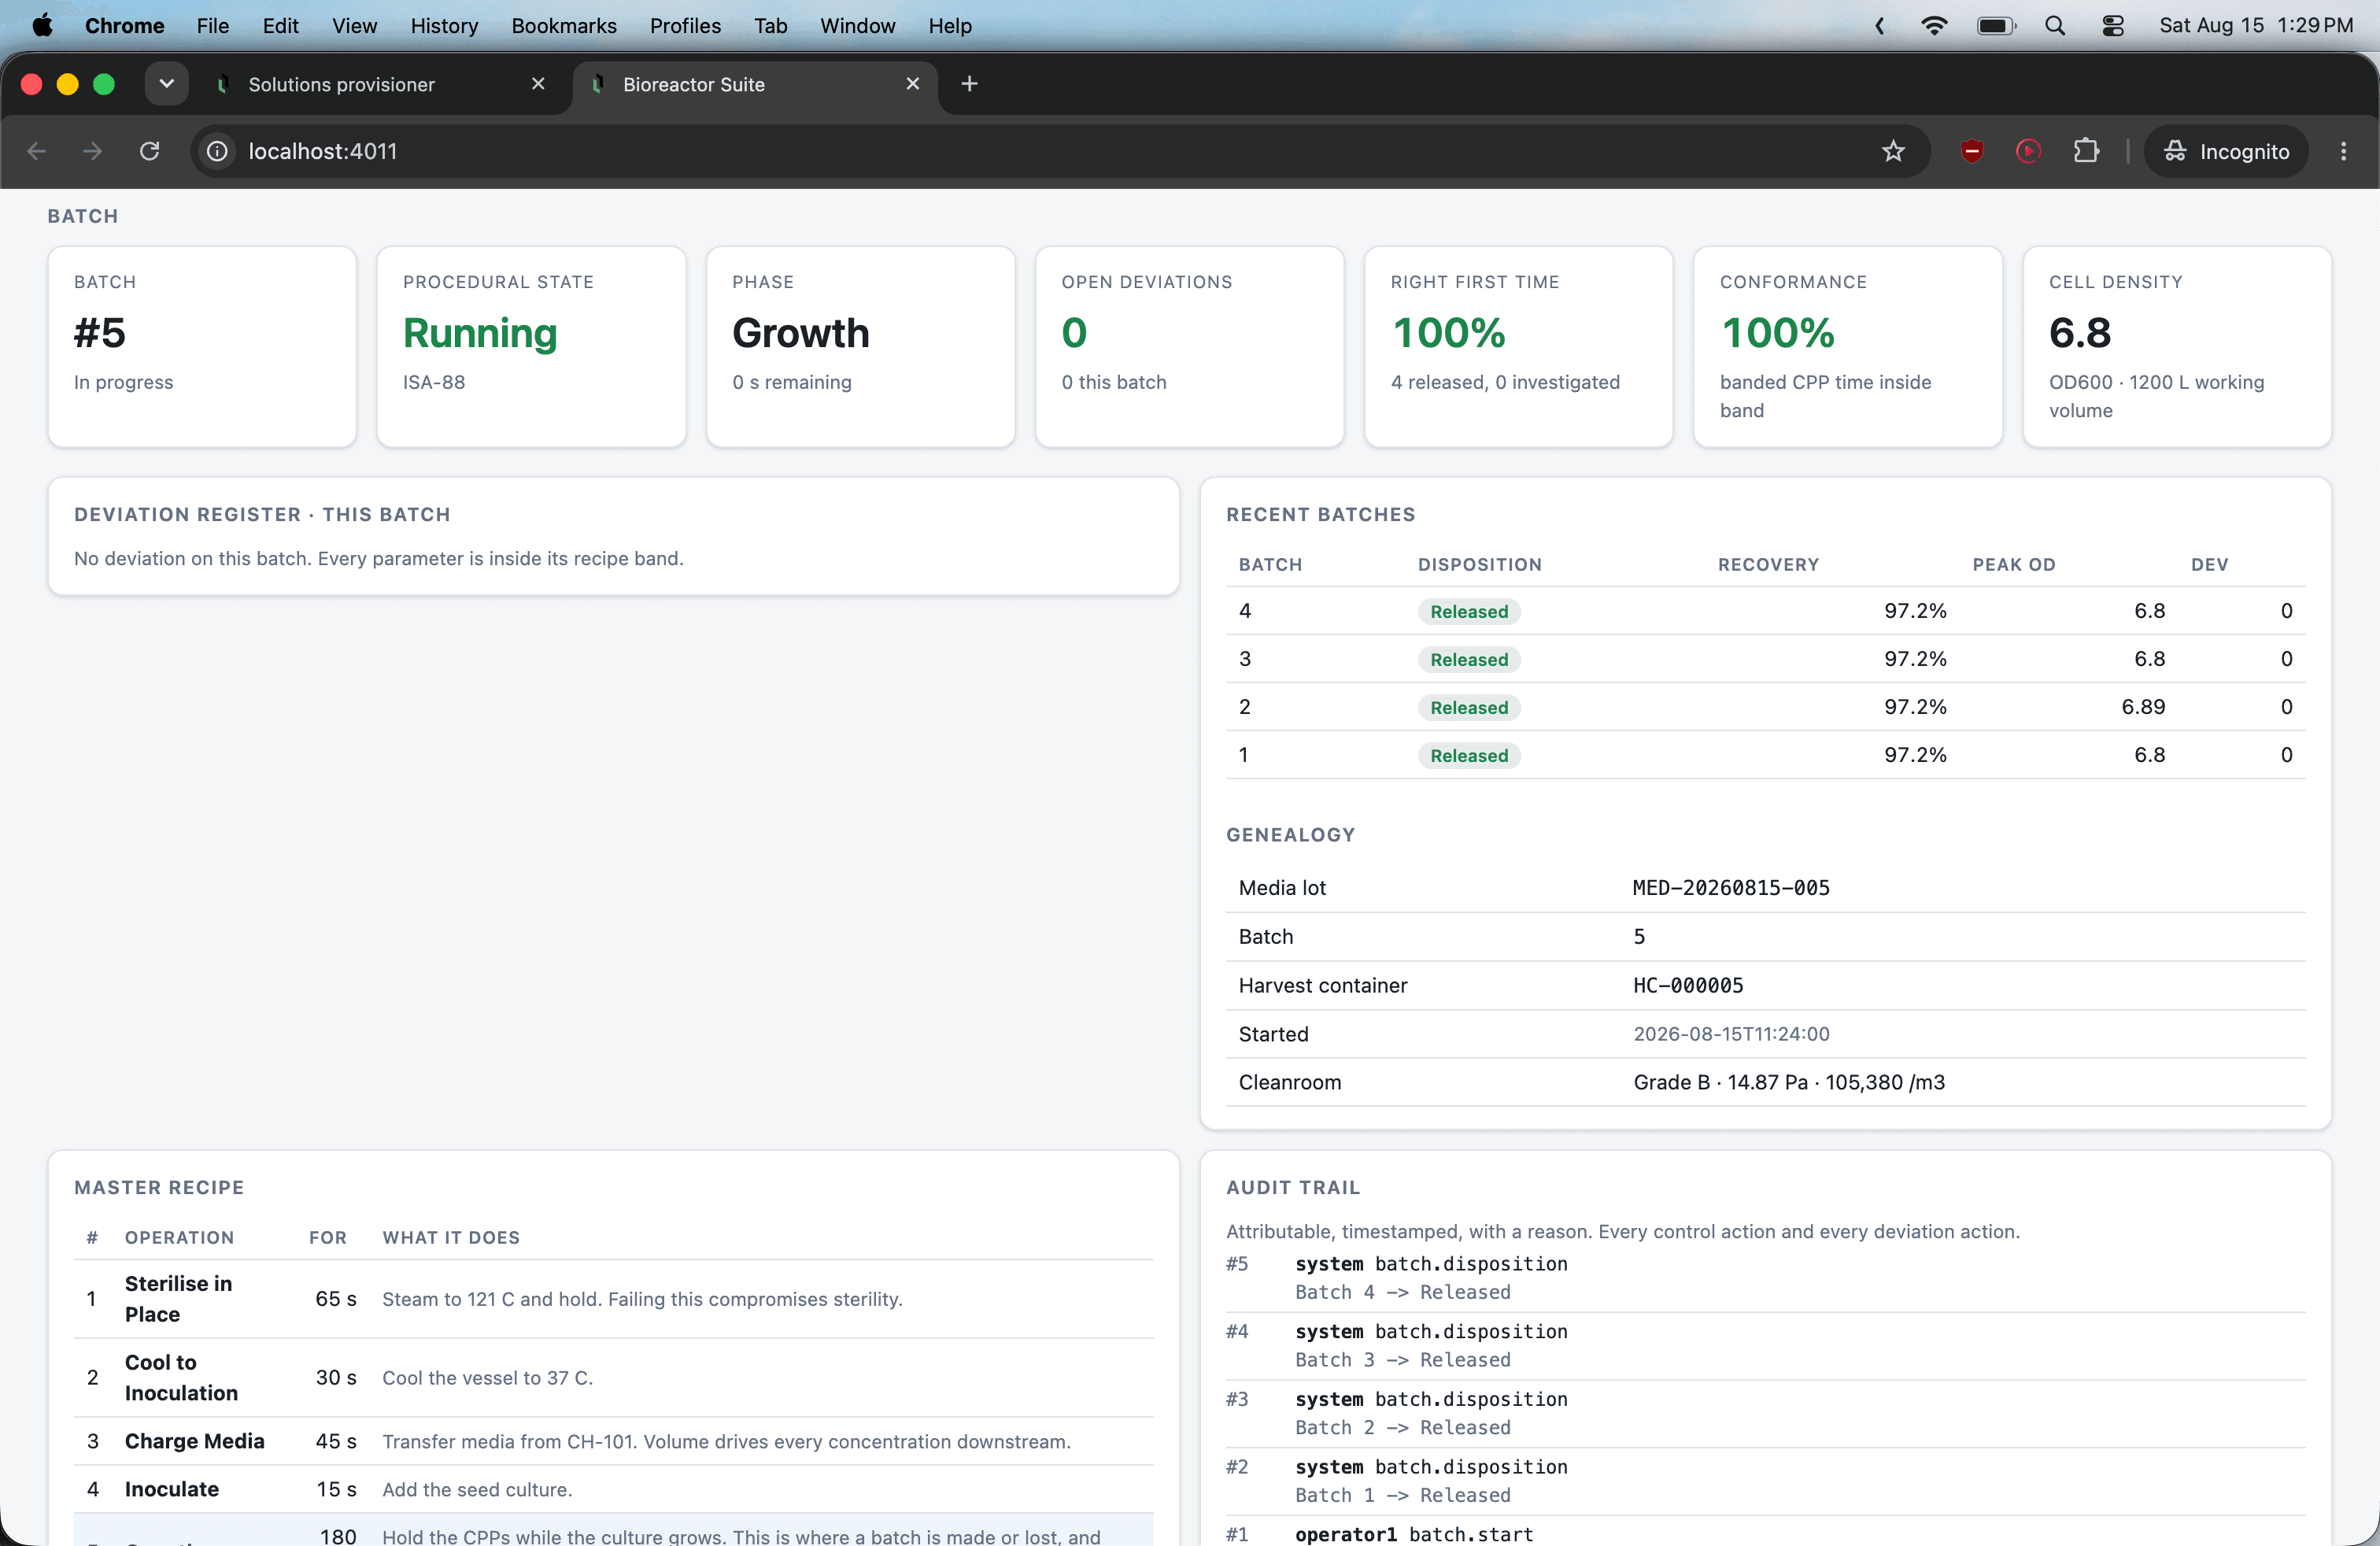View site information icon
2380x1546 pixels.
pyautogui.click(x=217, y=151)
